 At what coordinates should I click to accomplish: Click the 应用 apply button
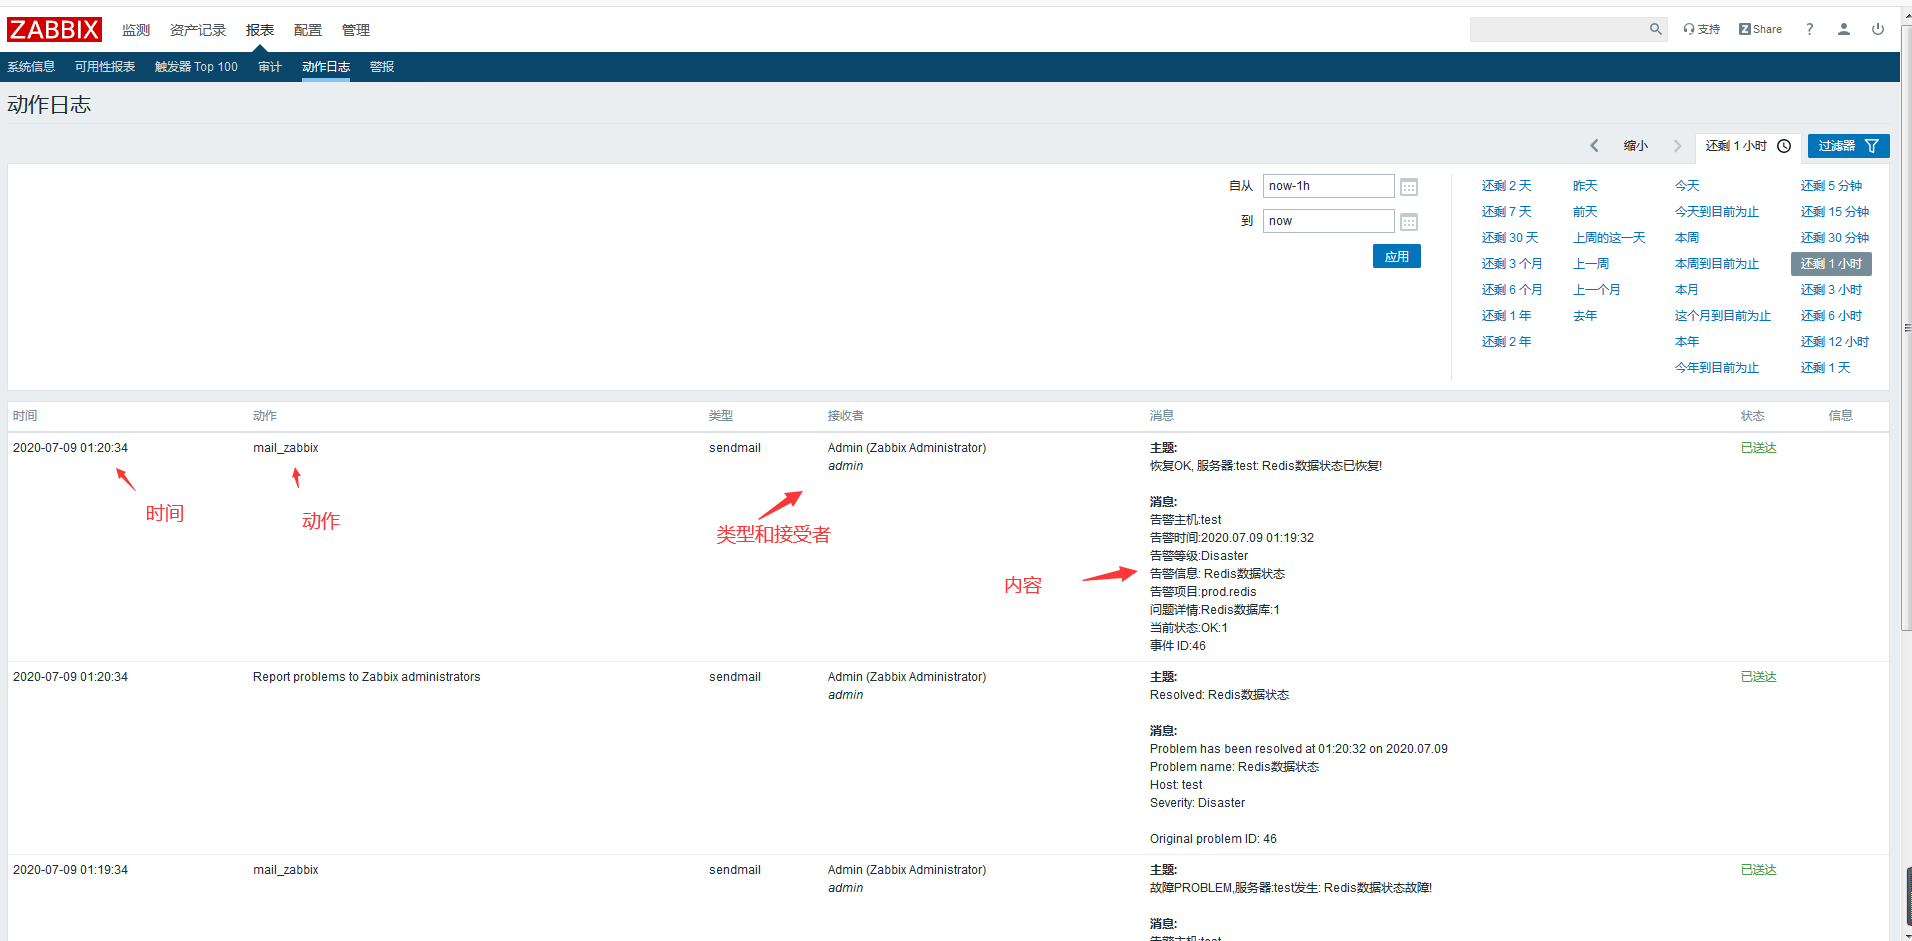click(x=1396, y=257)
